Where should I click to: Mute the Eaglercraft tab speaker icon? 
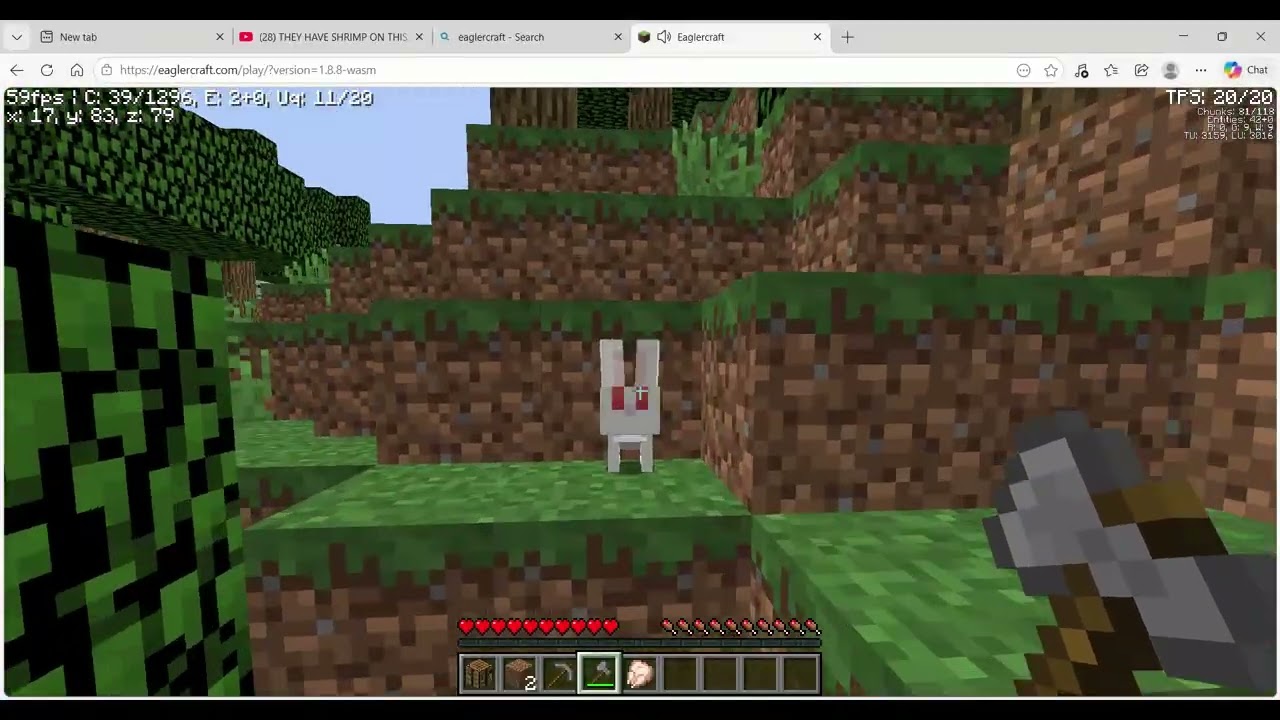(664, 37)
